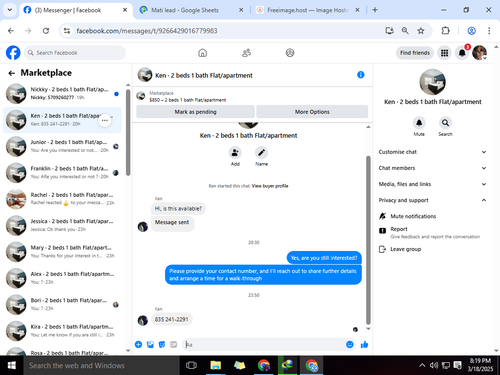
Task: Open the emoji picker in message box
Action: tap(350, 344)
